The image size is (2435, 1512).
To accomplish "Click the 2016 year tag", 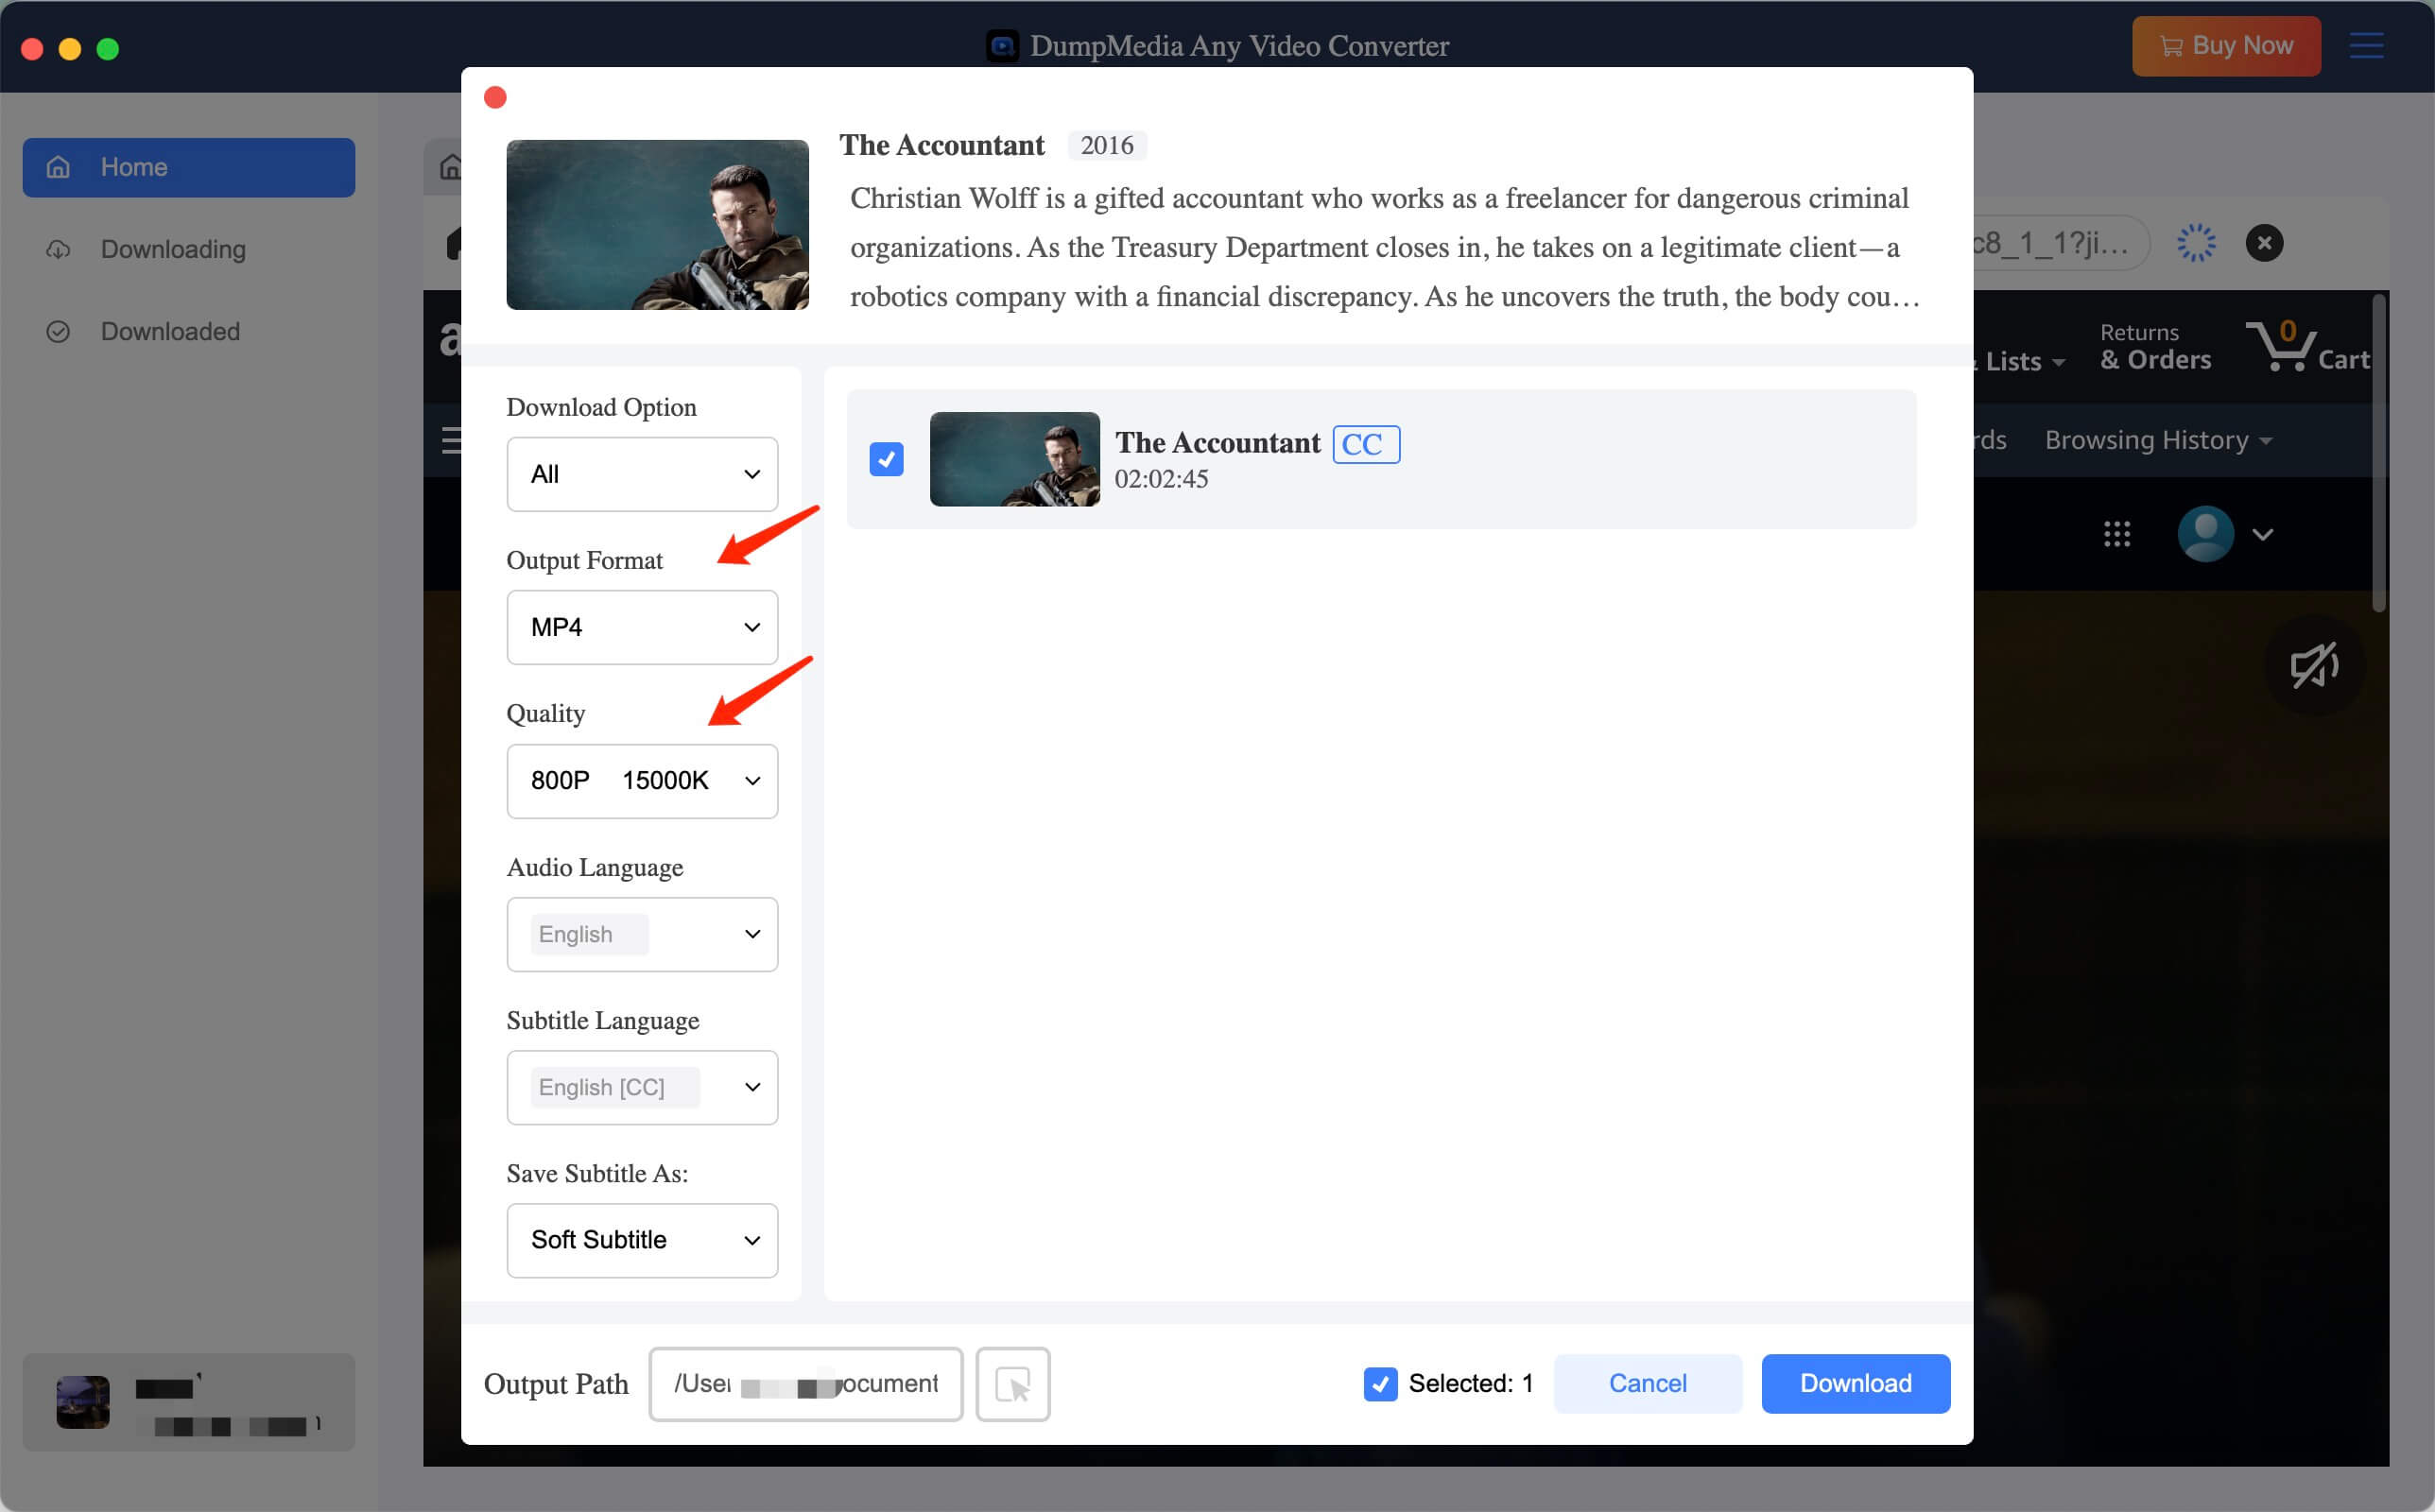I will (x=1106, y=146).
